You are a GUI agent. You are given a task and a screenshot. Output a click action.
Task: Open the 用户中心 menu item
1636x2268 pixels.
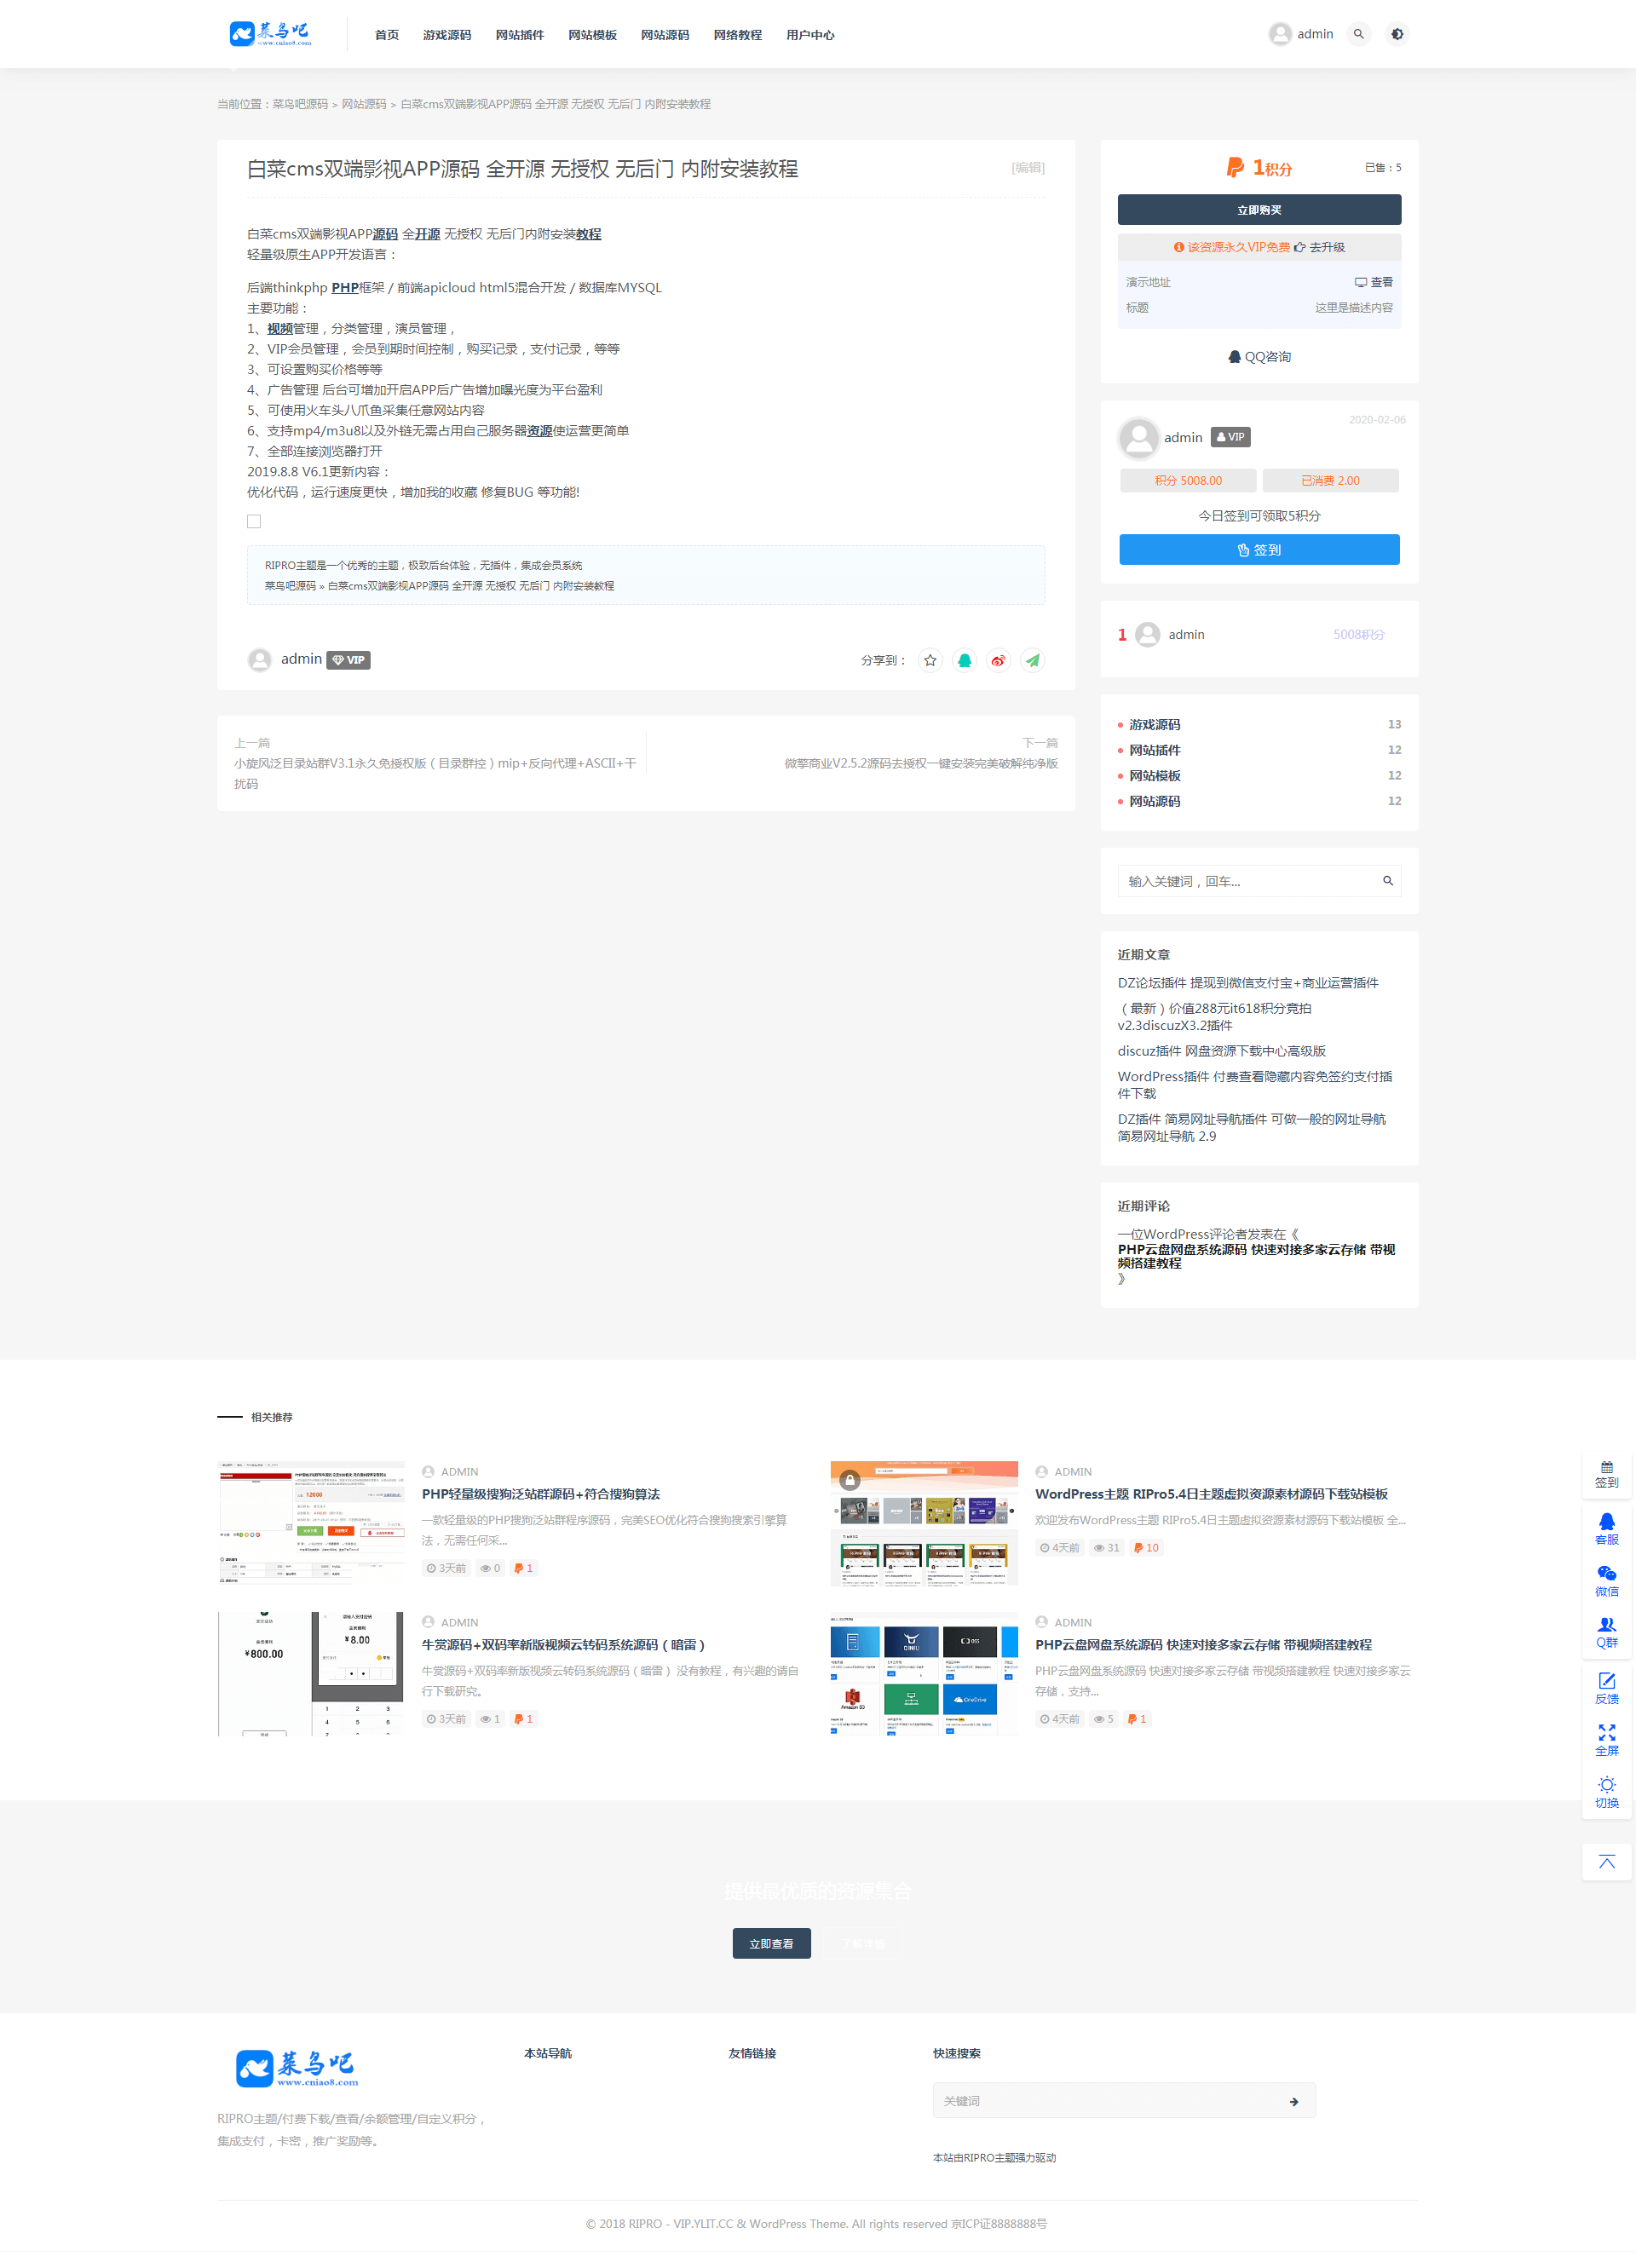point(810,35)
